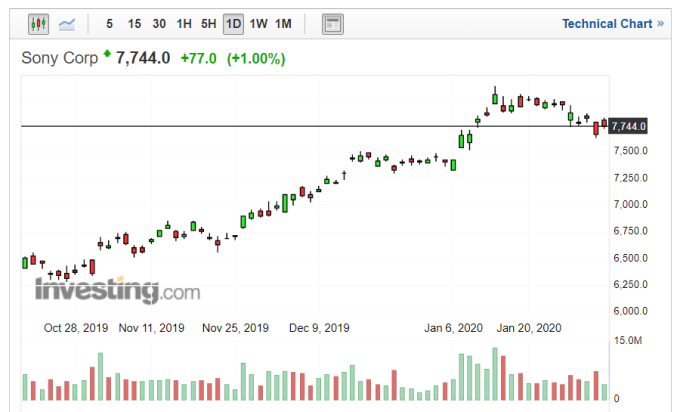Click the 15.0M volume axis label
The width and height of the screenshot is (680, 412).
628,340
